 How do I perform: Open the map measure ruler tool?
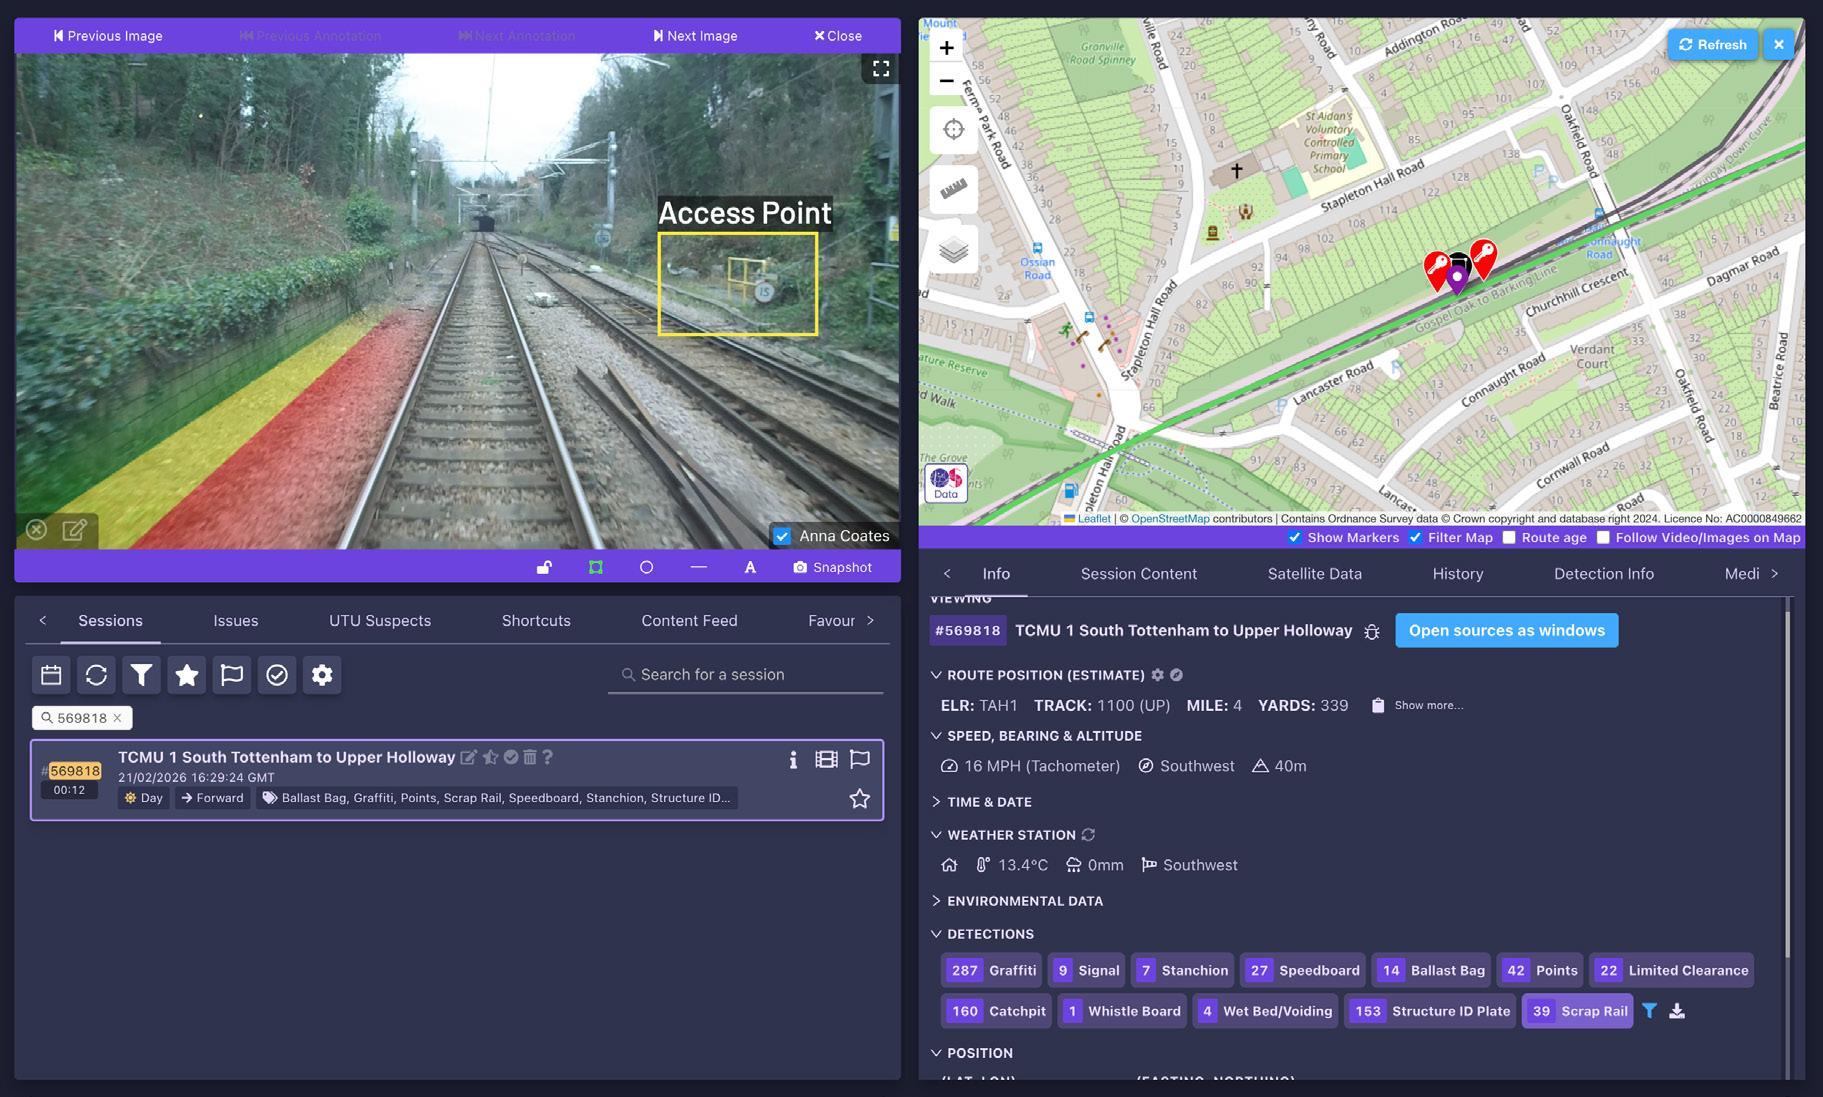pyautogui.click(x=954, y=190)
